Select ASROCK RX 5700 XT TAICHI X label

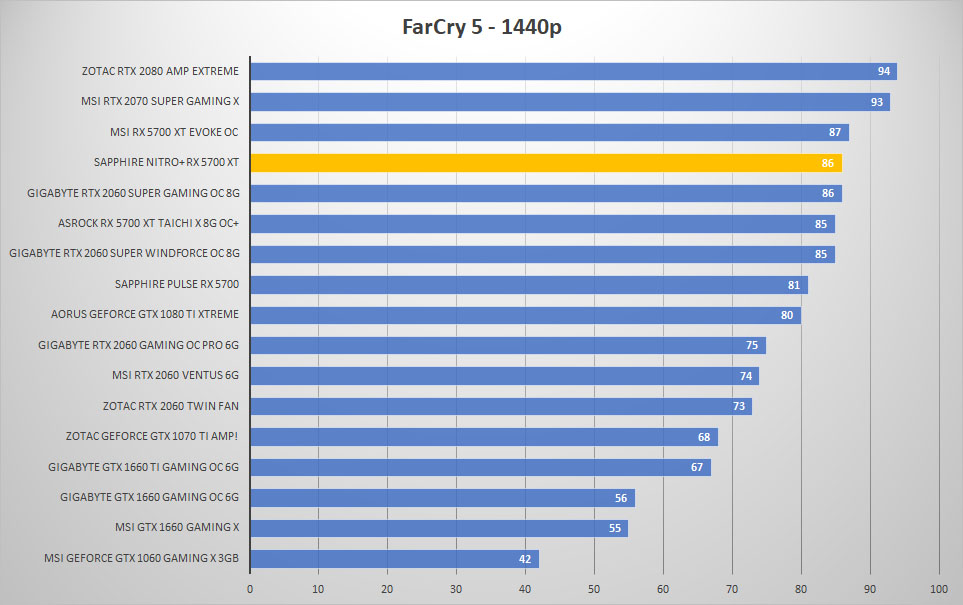(x=148, y=223)
